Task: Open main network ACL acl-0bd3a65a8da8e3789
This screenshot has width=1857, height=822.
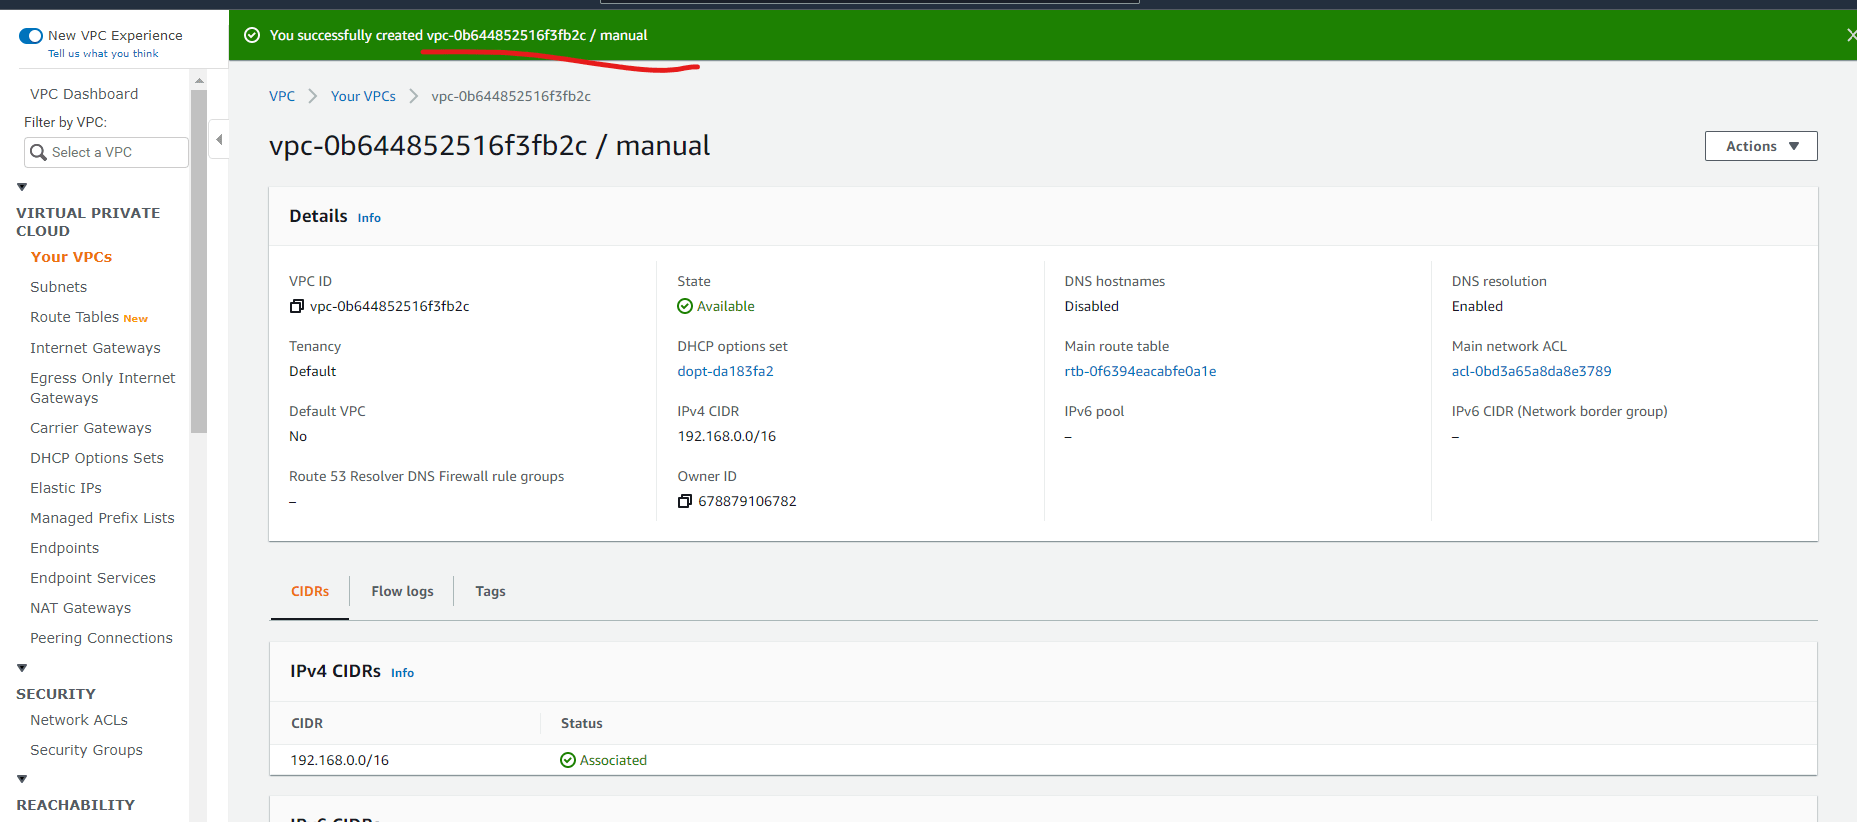Action: pos(1531,371)
